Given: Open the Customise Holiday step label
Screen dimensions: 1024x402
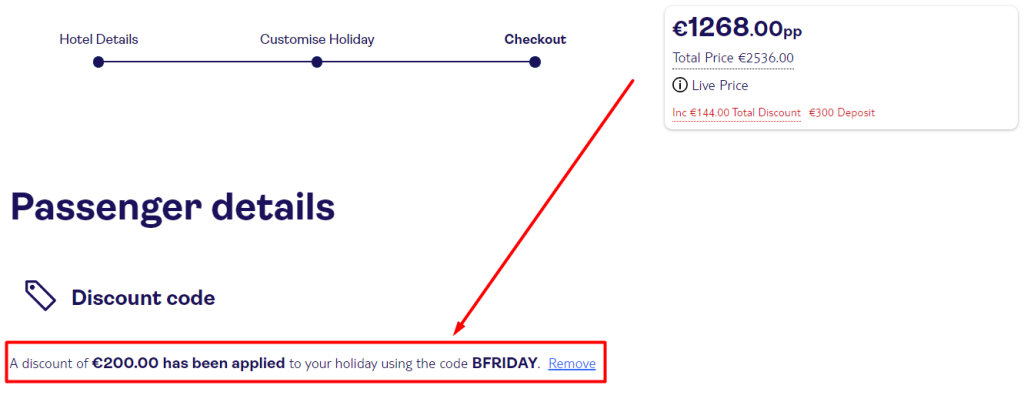Looking at the screenshot, I should coord(317,39).
